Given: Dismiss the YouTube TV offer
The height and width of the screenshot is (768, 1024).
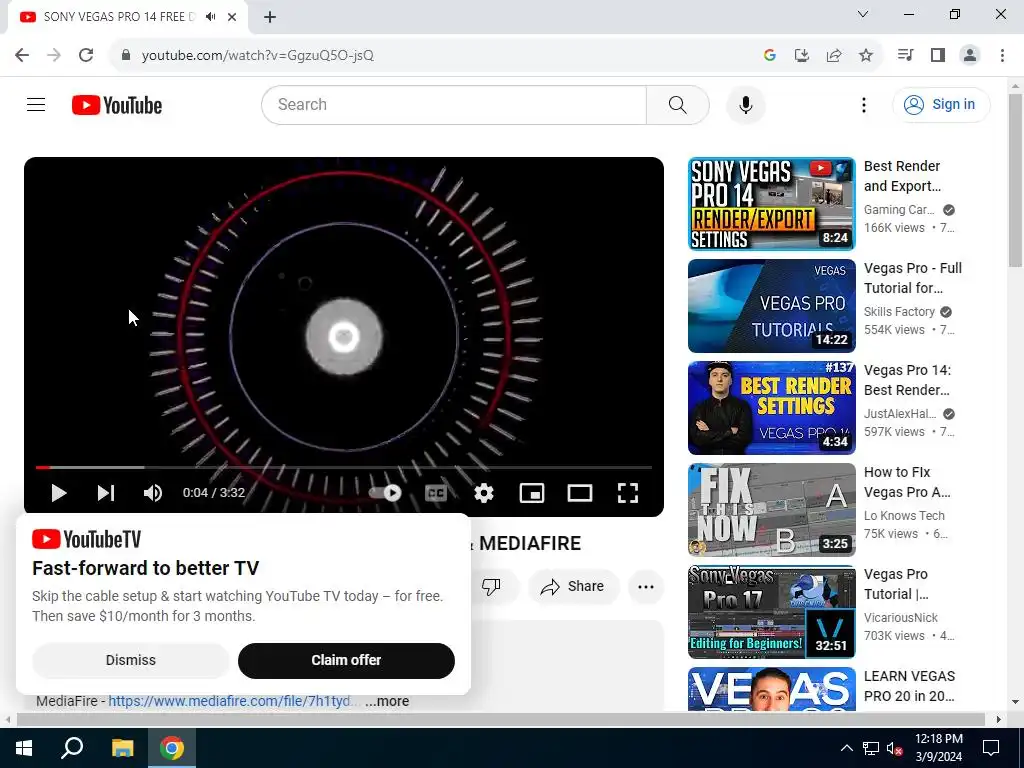Looking at the screenshot, I should point(131,660).
